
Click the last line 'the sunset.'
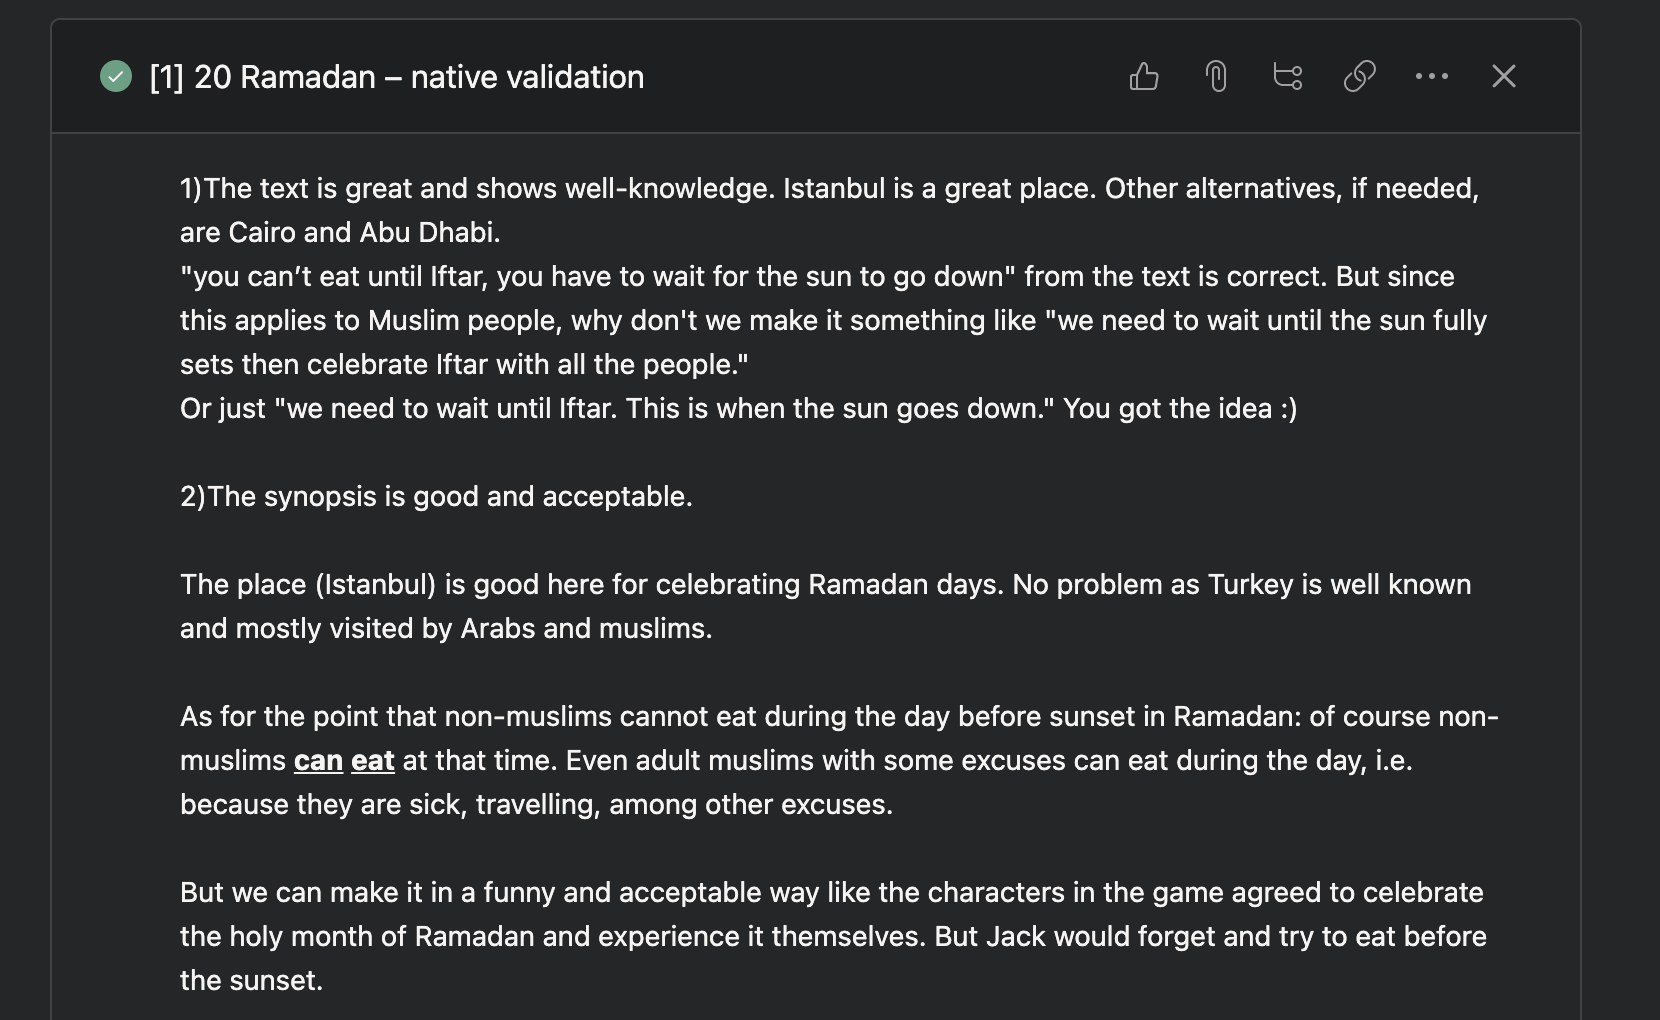click(251, 981)
